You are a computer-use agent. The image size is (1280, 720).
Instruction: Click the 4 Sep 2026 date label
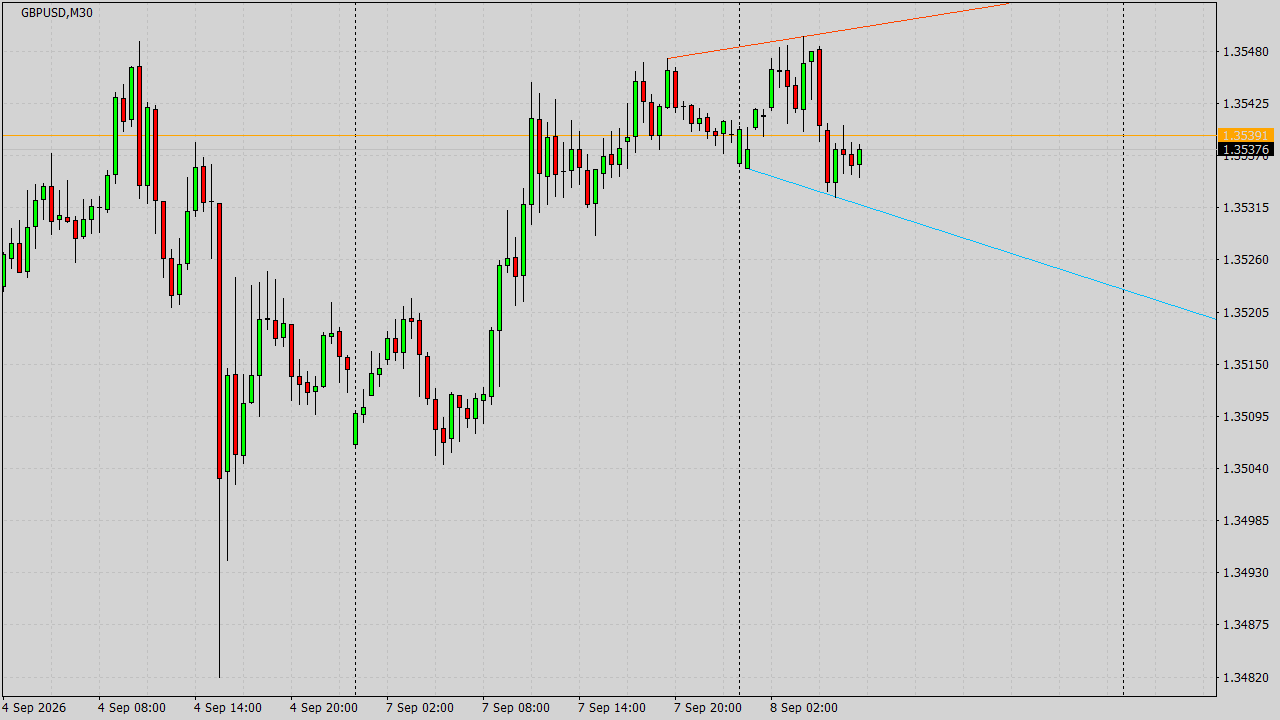pos(34,708)
